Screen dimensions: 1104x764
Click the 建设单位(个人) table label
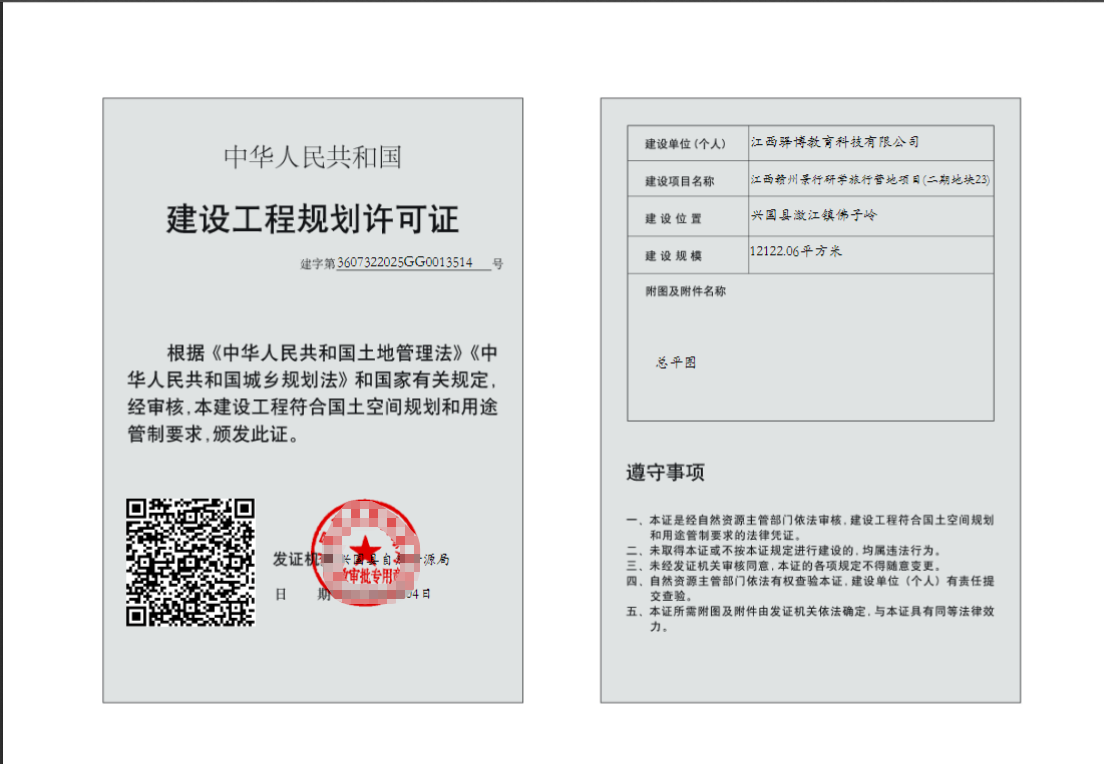pyautogui.click(x=685, y=144)
